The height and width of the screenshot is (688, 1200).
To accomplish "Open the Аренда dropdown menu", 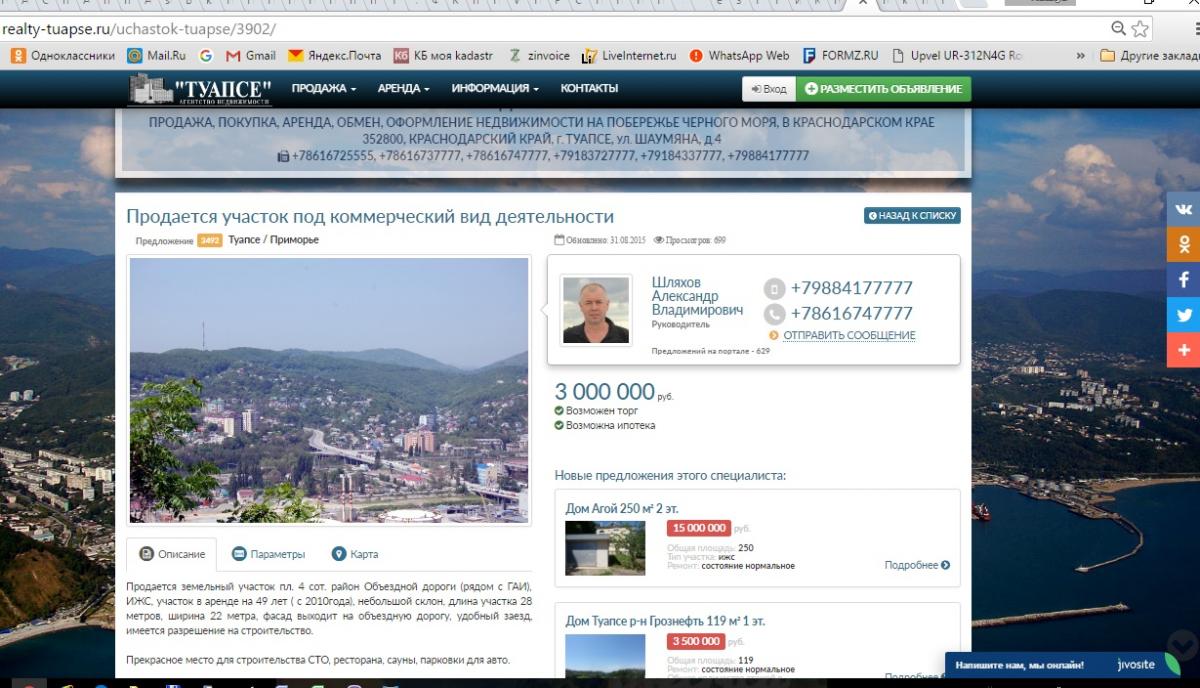I will (403, 89).
